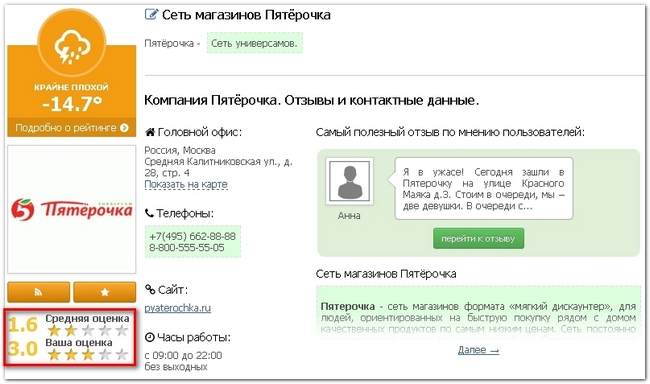
Task: Click the arrow icon after Подробно о рейтинге
Action: [x=124, y=128]
